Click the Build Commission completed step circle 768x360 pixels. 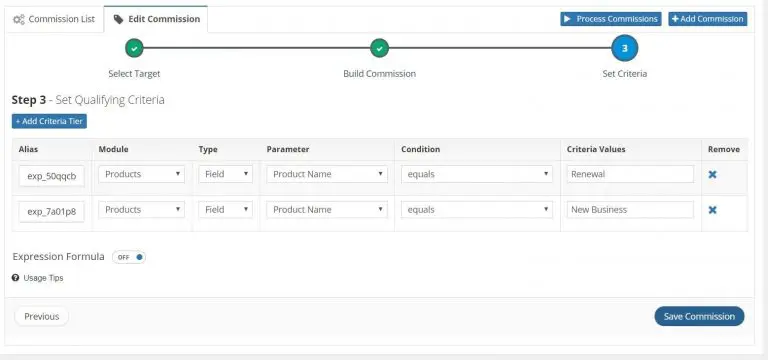pyautogui.click(x=379, y=48)
